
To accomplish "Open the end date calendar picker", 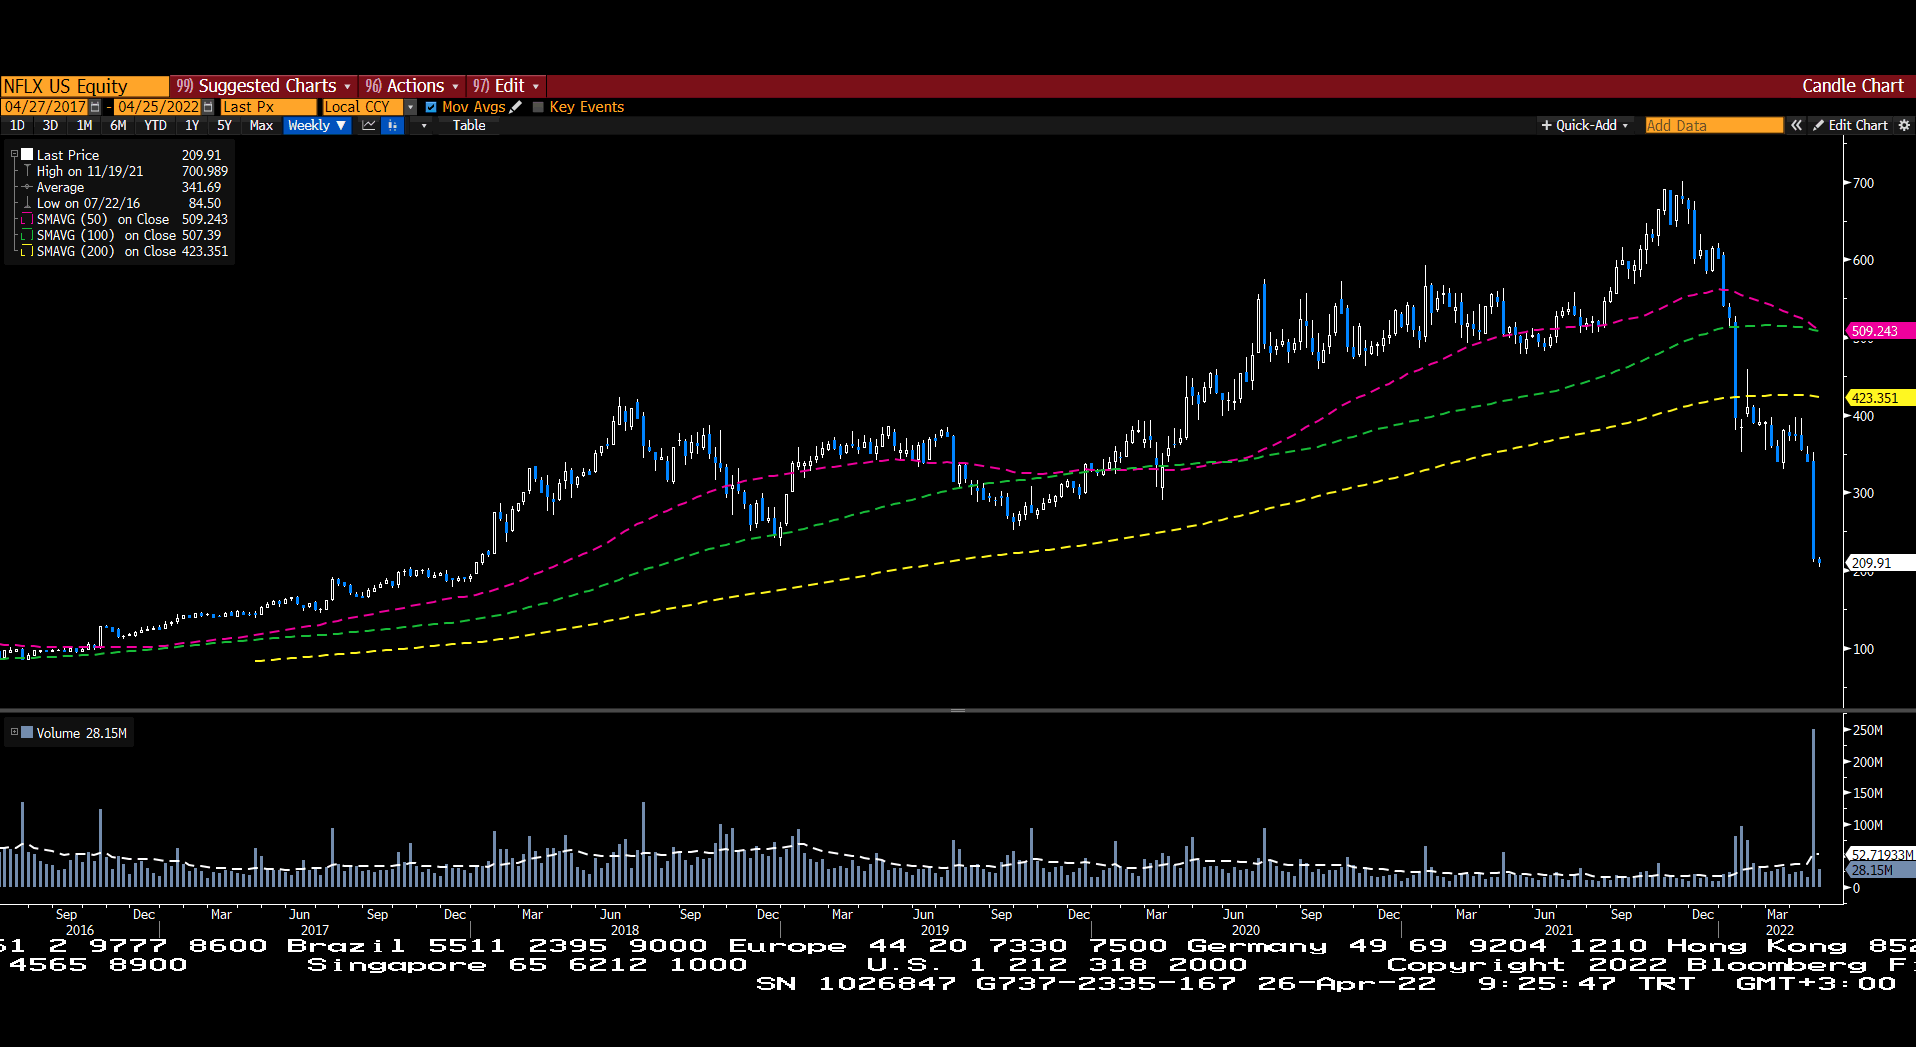I will pyautogui.click(x=208, y=107).
